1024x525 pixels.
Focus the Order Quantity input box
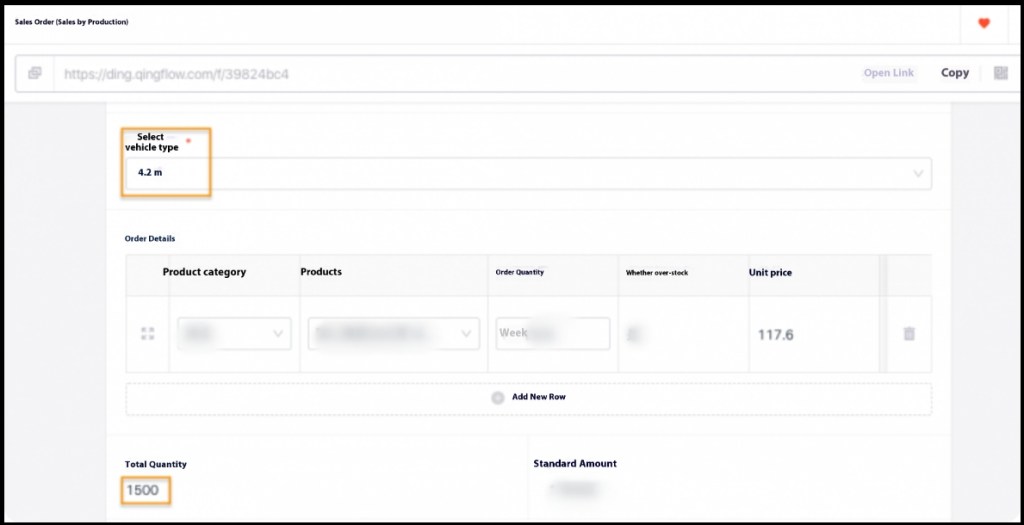552,334
